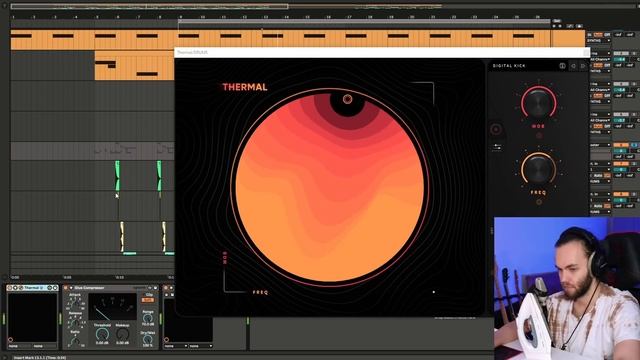Click the THERMAL logo in the plugin
The width and height of the screenshot is (640, 360).
tap(244, 87)
